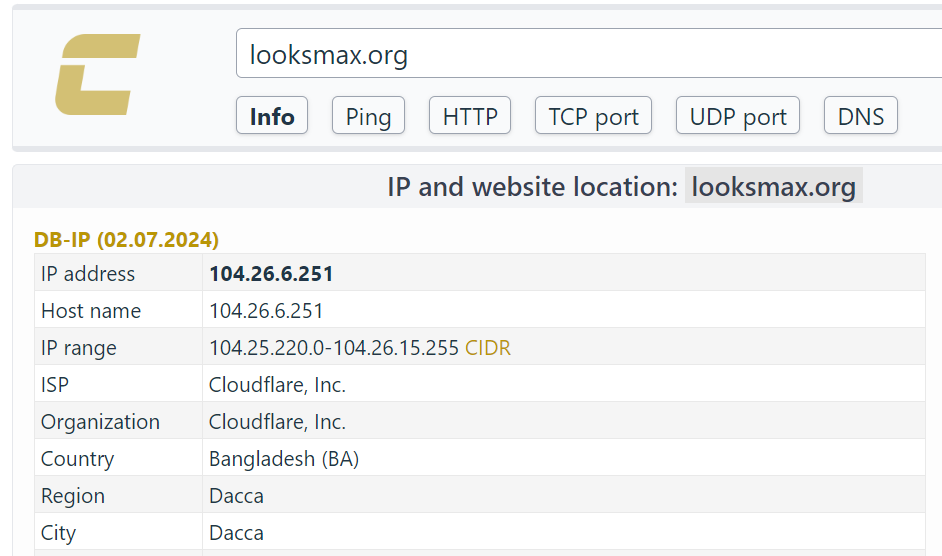The image size is (942, 556).
Task: Click the Country value Bangladesh (BA)
Action: 284,459
